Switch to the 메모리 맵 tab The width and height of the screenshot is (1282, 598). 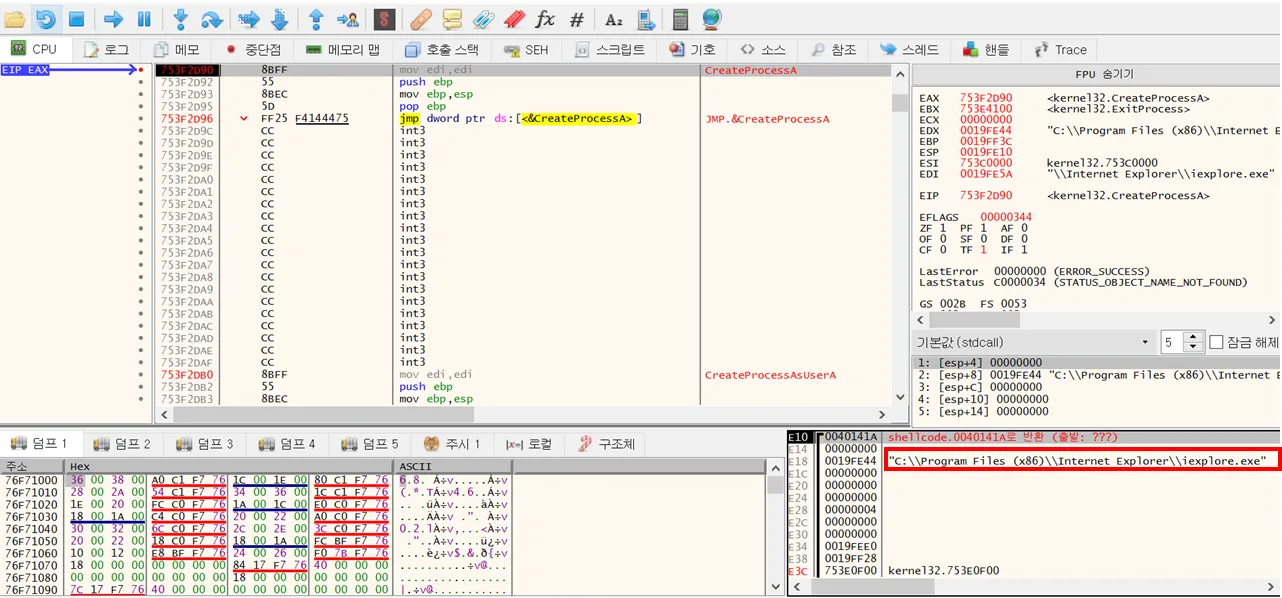tap(343, 49)
